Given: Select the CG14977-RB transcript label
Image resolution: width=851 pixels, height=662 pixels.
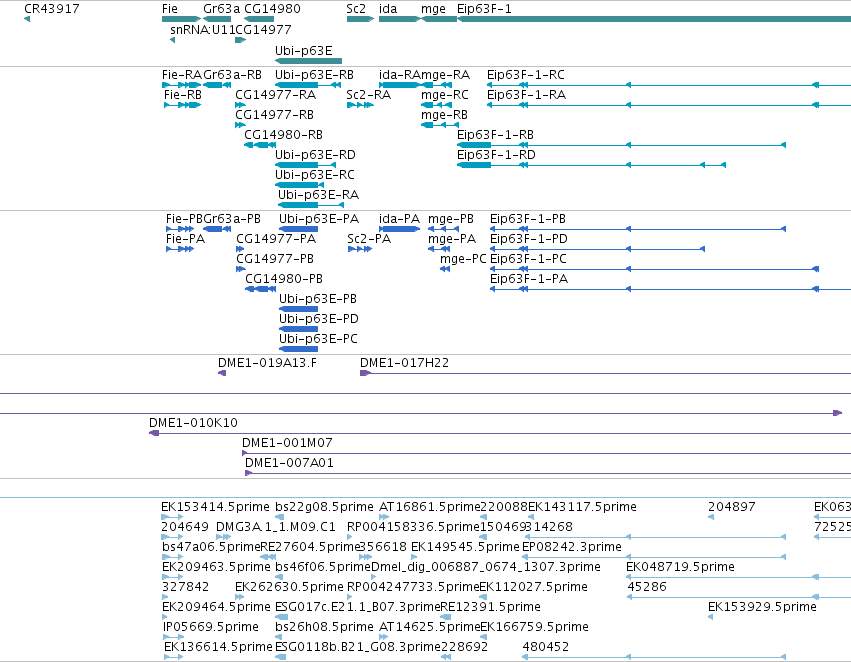Looking at the screenshot, I should click(274, 114).
